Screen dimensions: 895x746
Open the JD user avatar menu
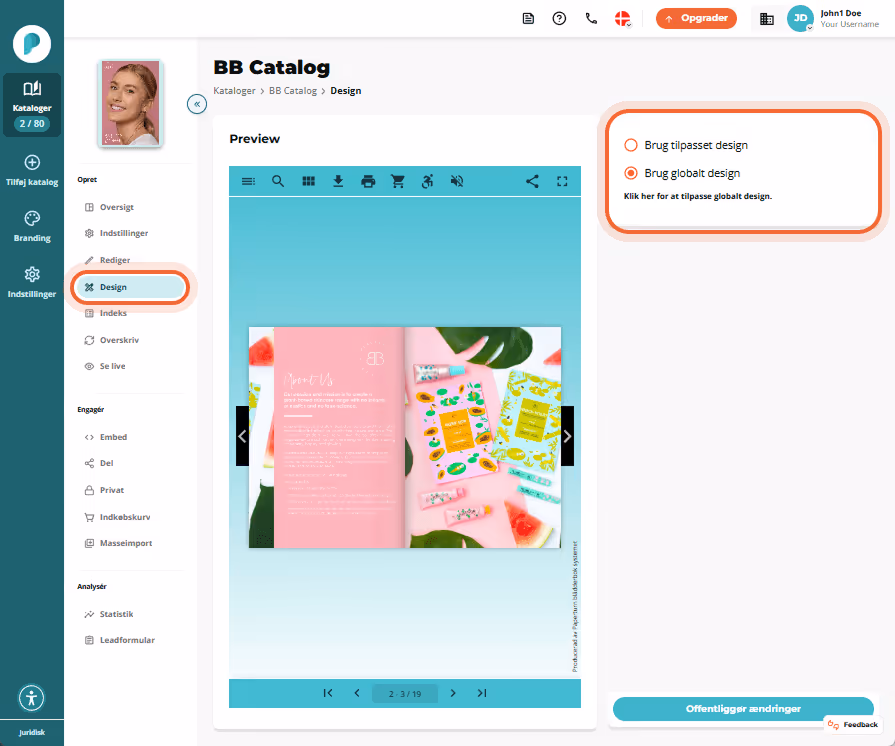[800, 19]
